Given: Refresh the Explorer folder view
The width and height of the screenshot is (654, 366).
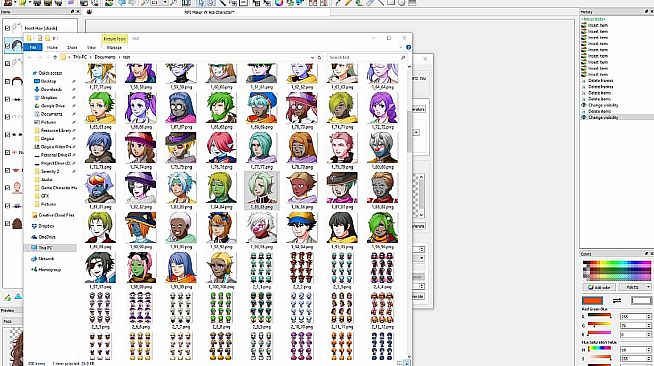Looking at the screenshot, I should (x=319, y=58).
